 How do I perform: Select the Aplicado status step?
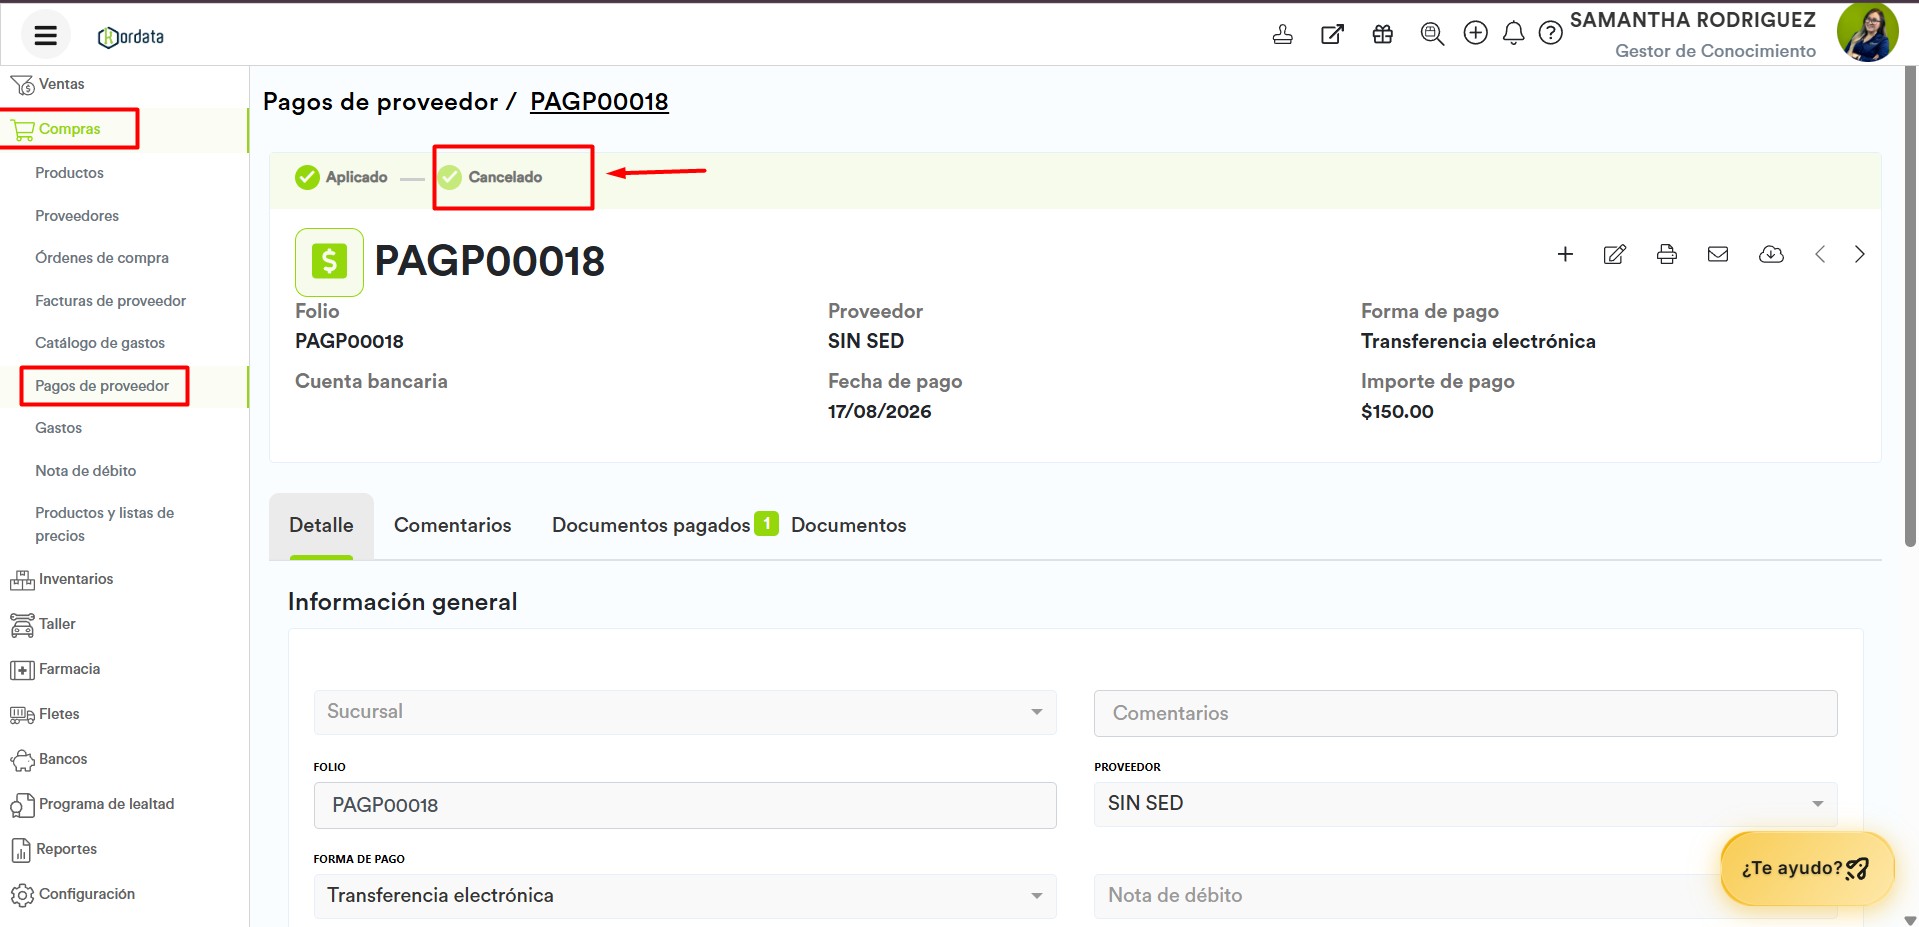coord(341,177)
